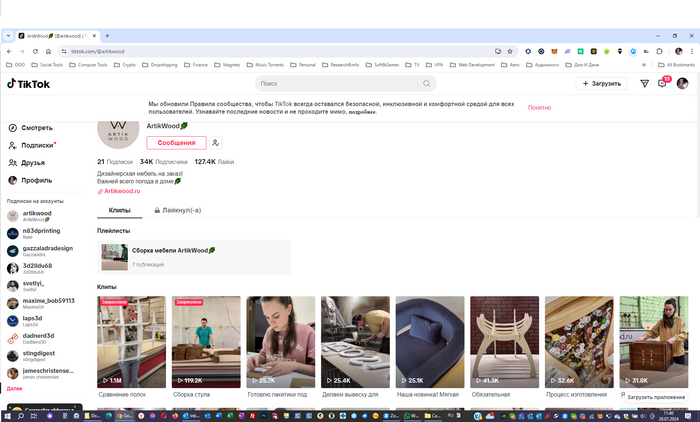The height and width of the screenshot is (422, 700).
Task: Click the browser home icon
Action: coord(48,51)
